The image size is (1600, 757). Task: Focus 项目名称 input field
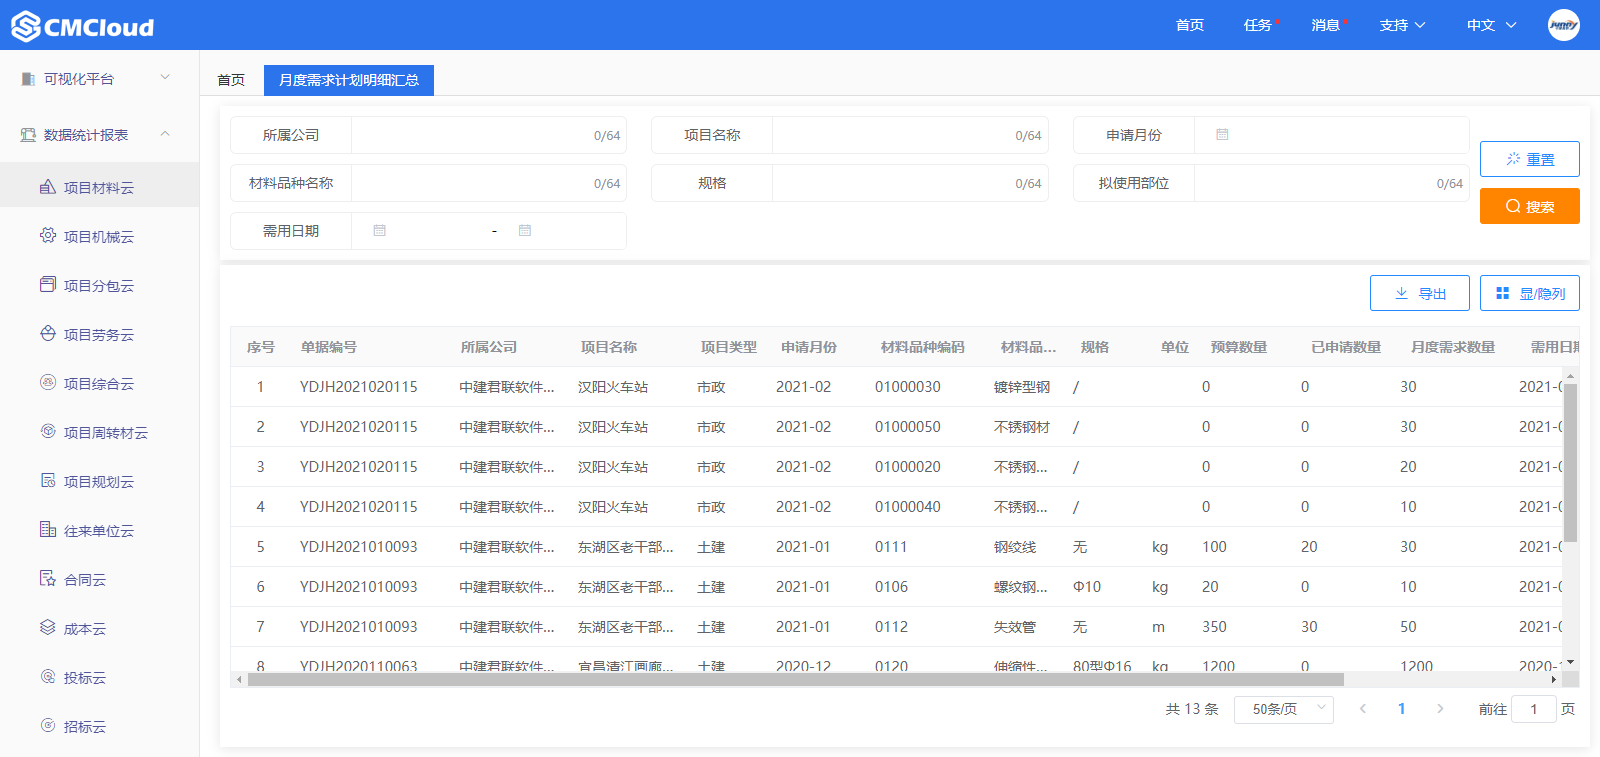point(910,135)
